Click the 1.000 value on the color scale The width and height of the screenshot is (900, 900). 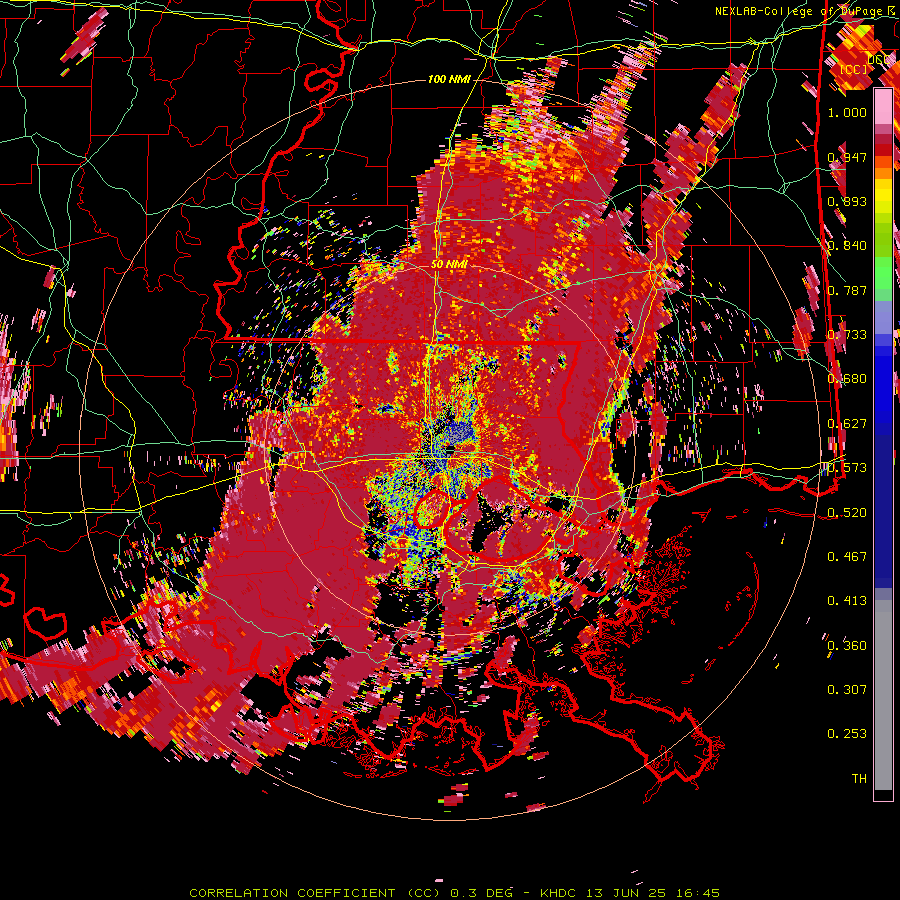(847, 112)
